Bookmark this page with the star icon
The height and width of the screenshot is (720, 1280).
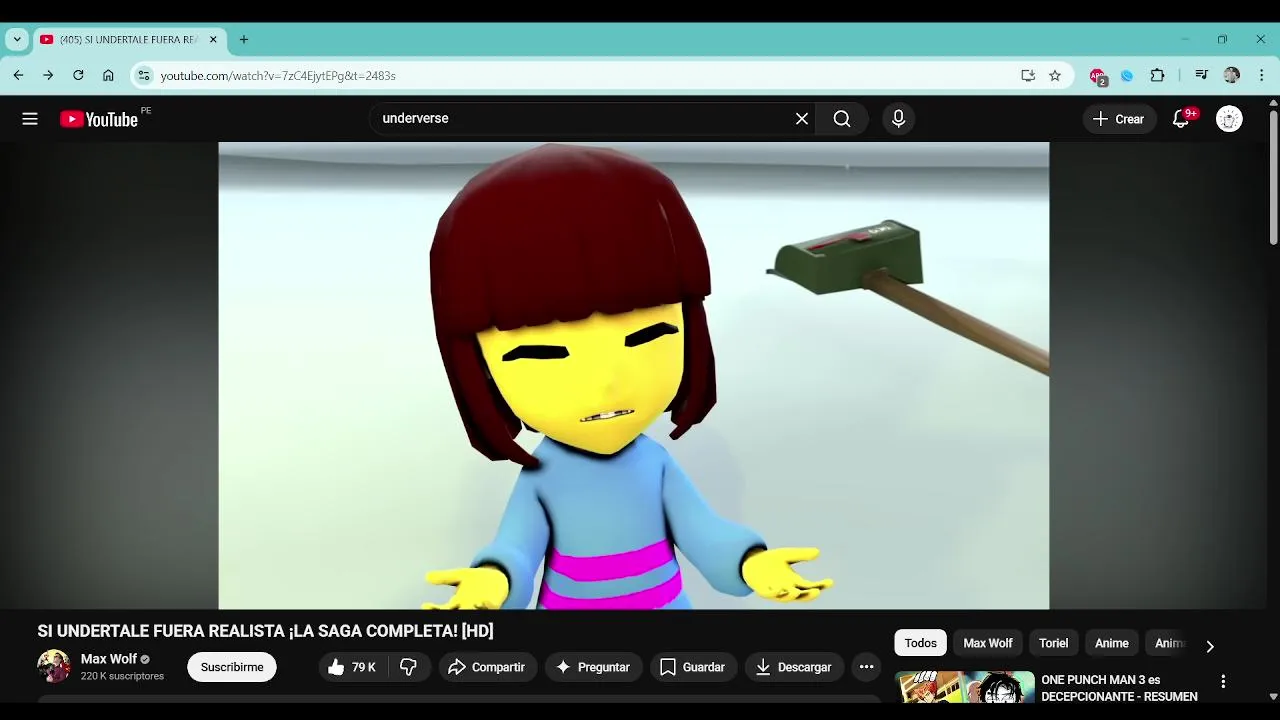[x=1055, y=75]
